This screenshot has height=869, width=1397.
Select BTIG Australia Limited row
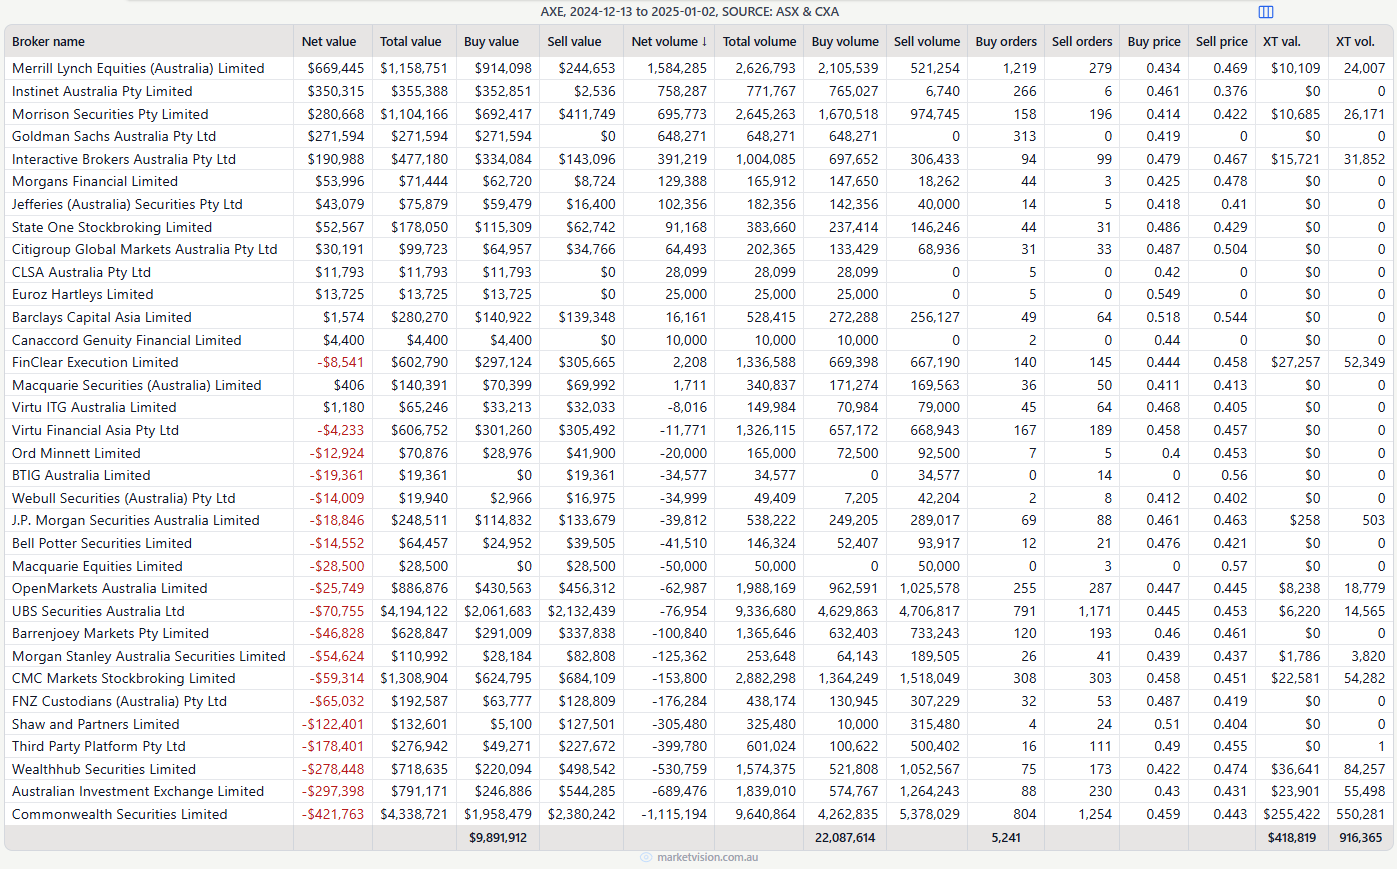tap(698, 475)
